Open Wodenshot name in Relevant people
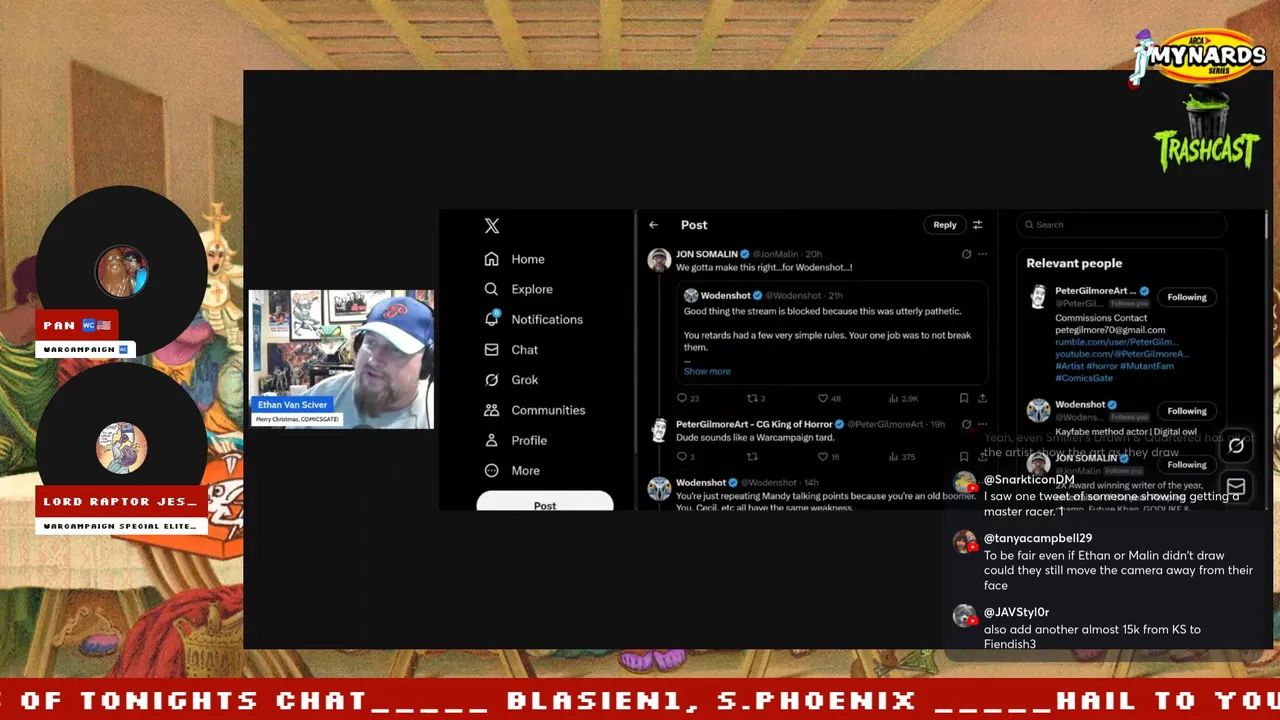Viewport: 1280px width, 720px height. click(1080, 405)
